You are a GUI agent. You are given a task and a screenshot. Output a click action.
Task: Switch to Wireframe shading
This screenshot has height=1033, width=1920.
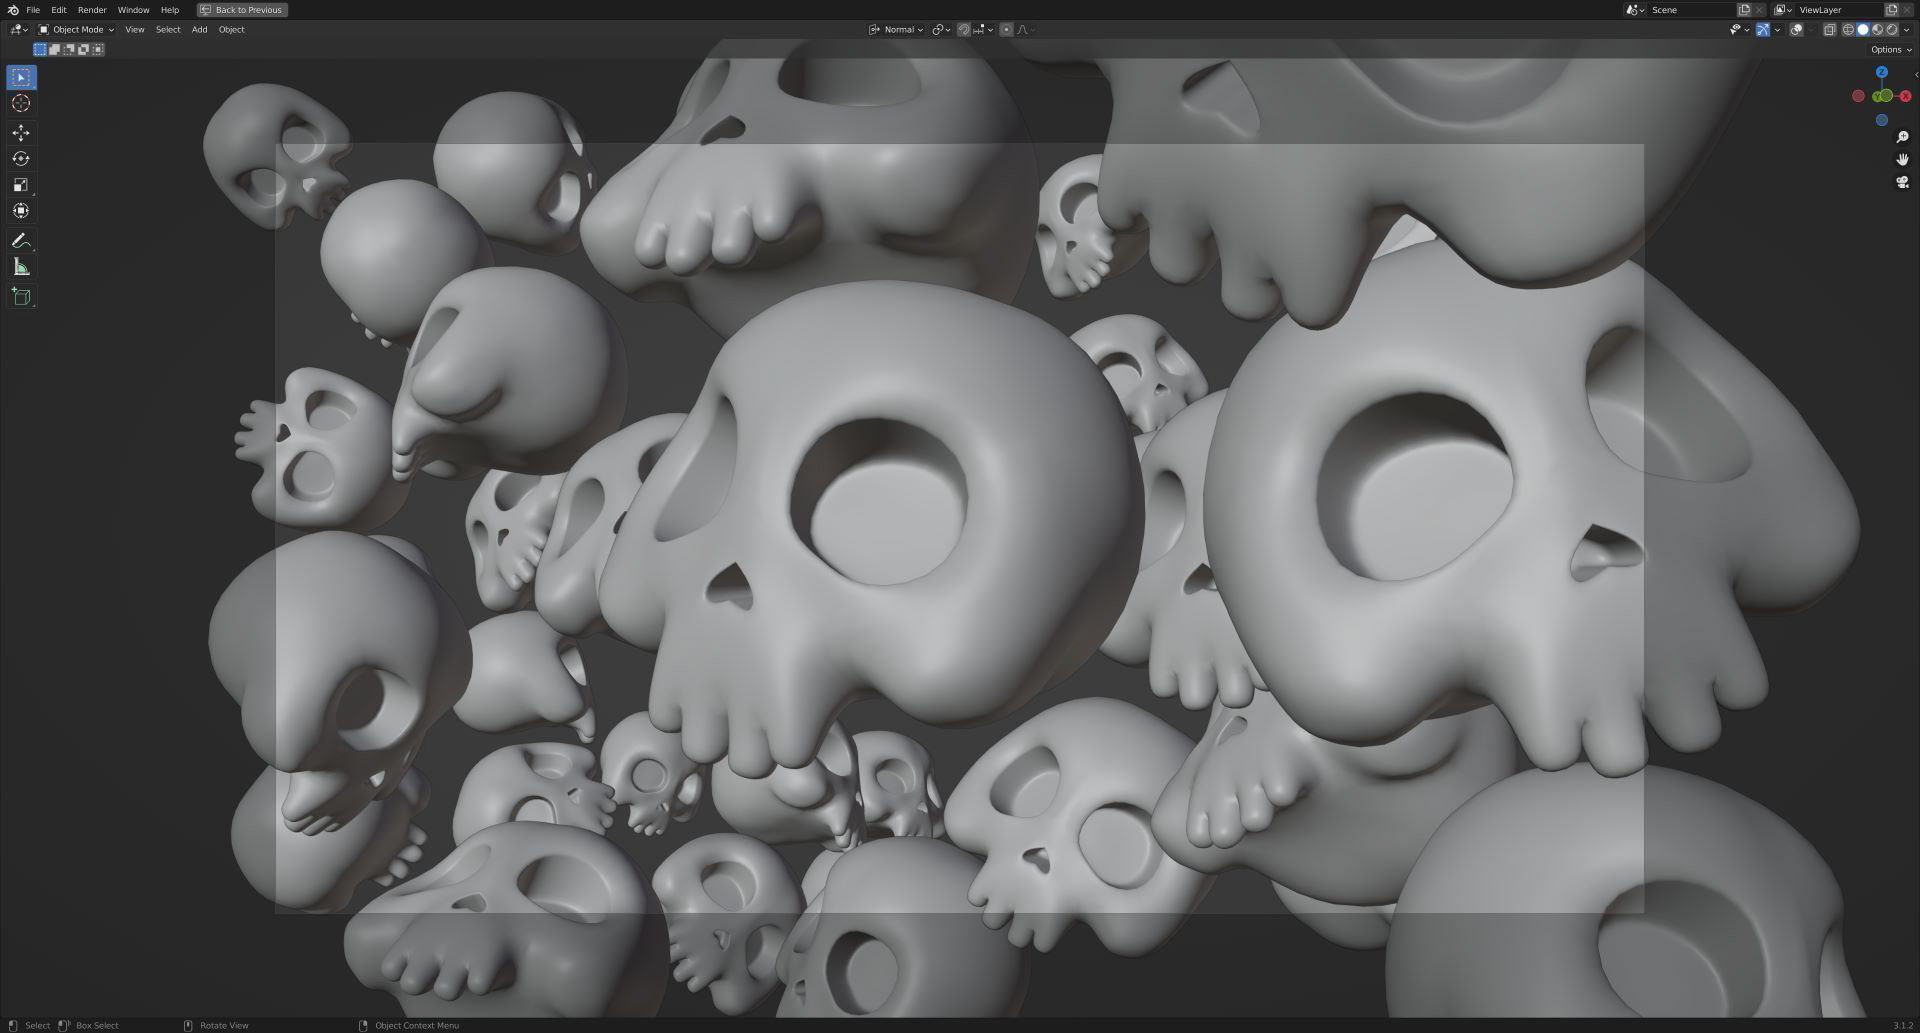coord(1848,30)
